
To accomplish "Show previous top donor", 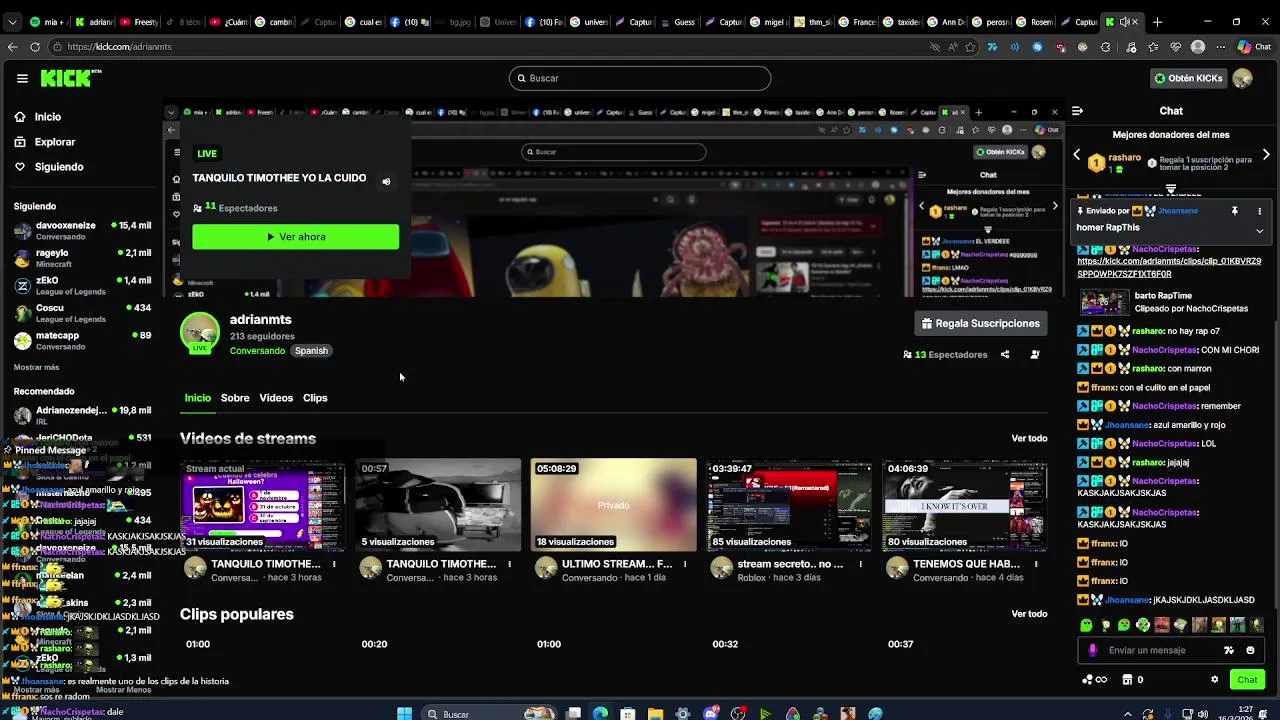I will 1077,155.
